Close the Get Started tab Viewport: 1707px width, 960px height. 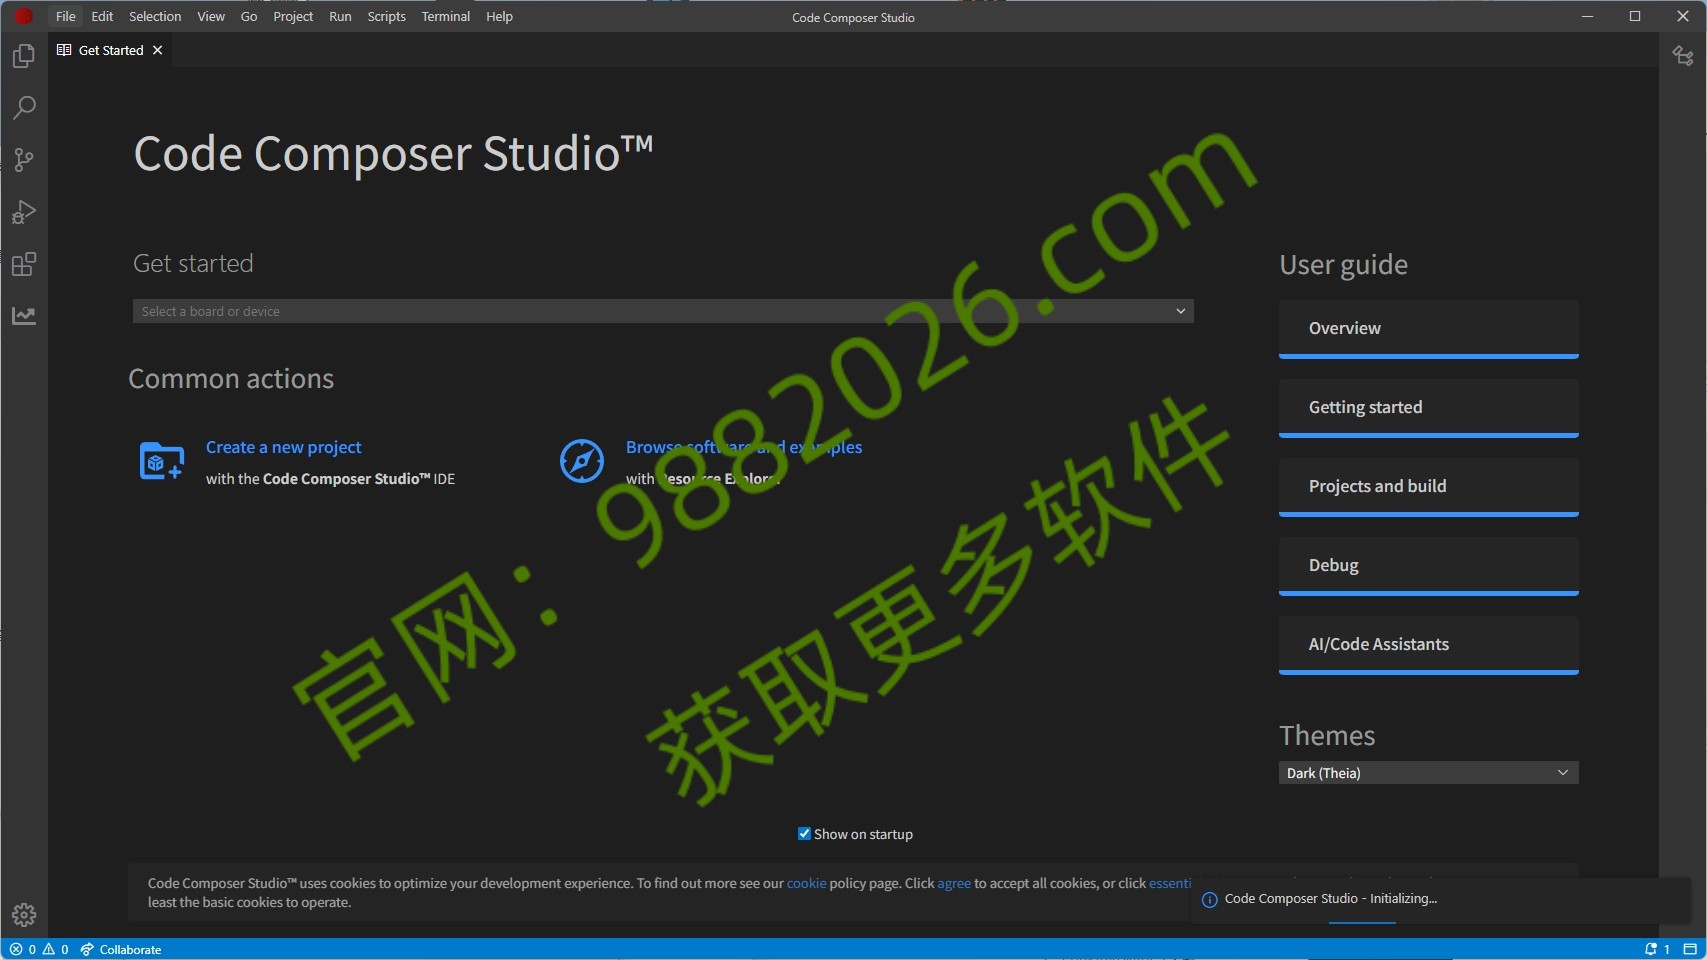click(158, 50)
